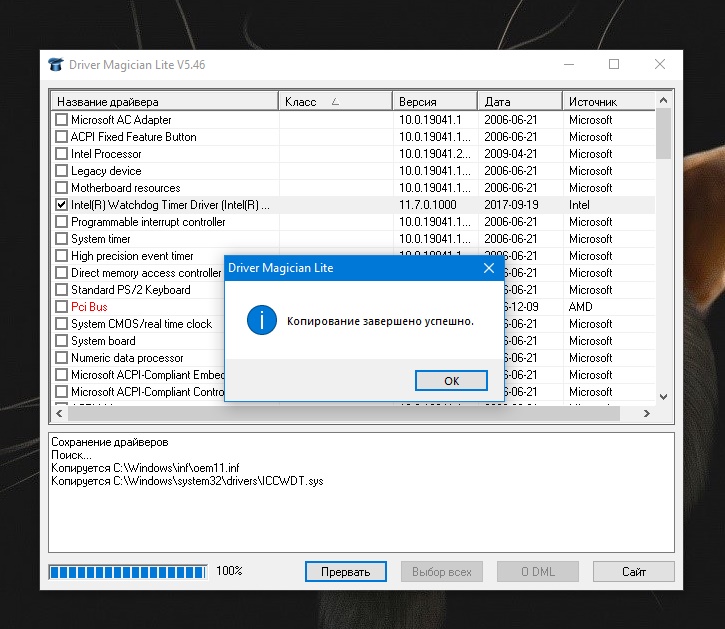Tick the High precision event timer checkbox
This screenshot has width=725, height=629.
point(61,256)
